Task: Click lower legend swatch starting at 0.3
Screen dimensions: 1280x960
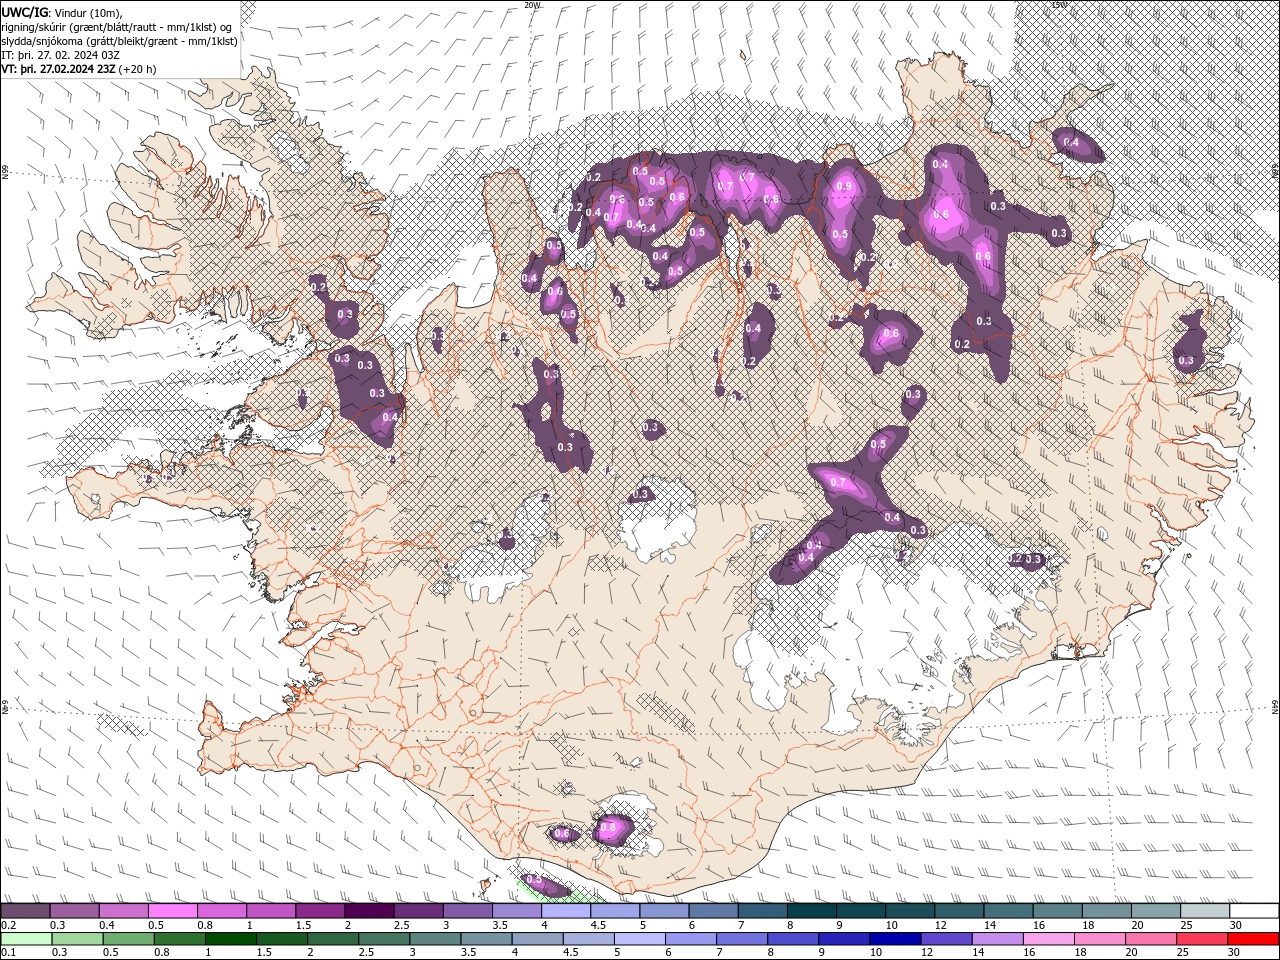Action: 77,938
